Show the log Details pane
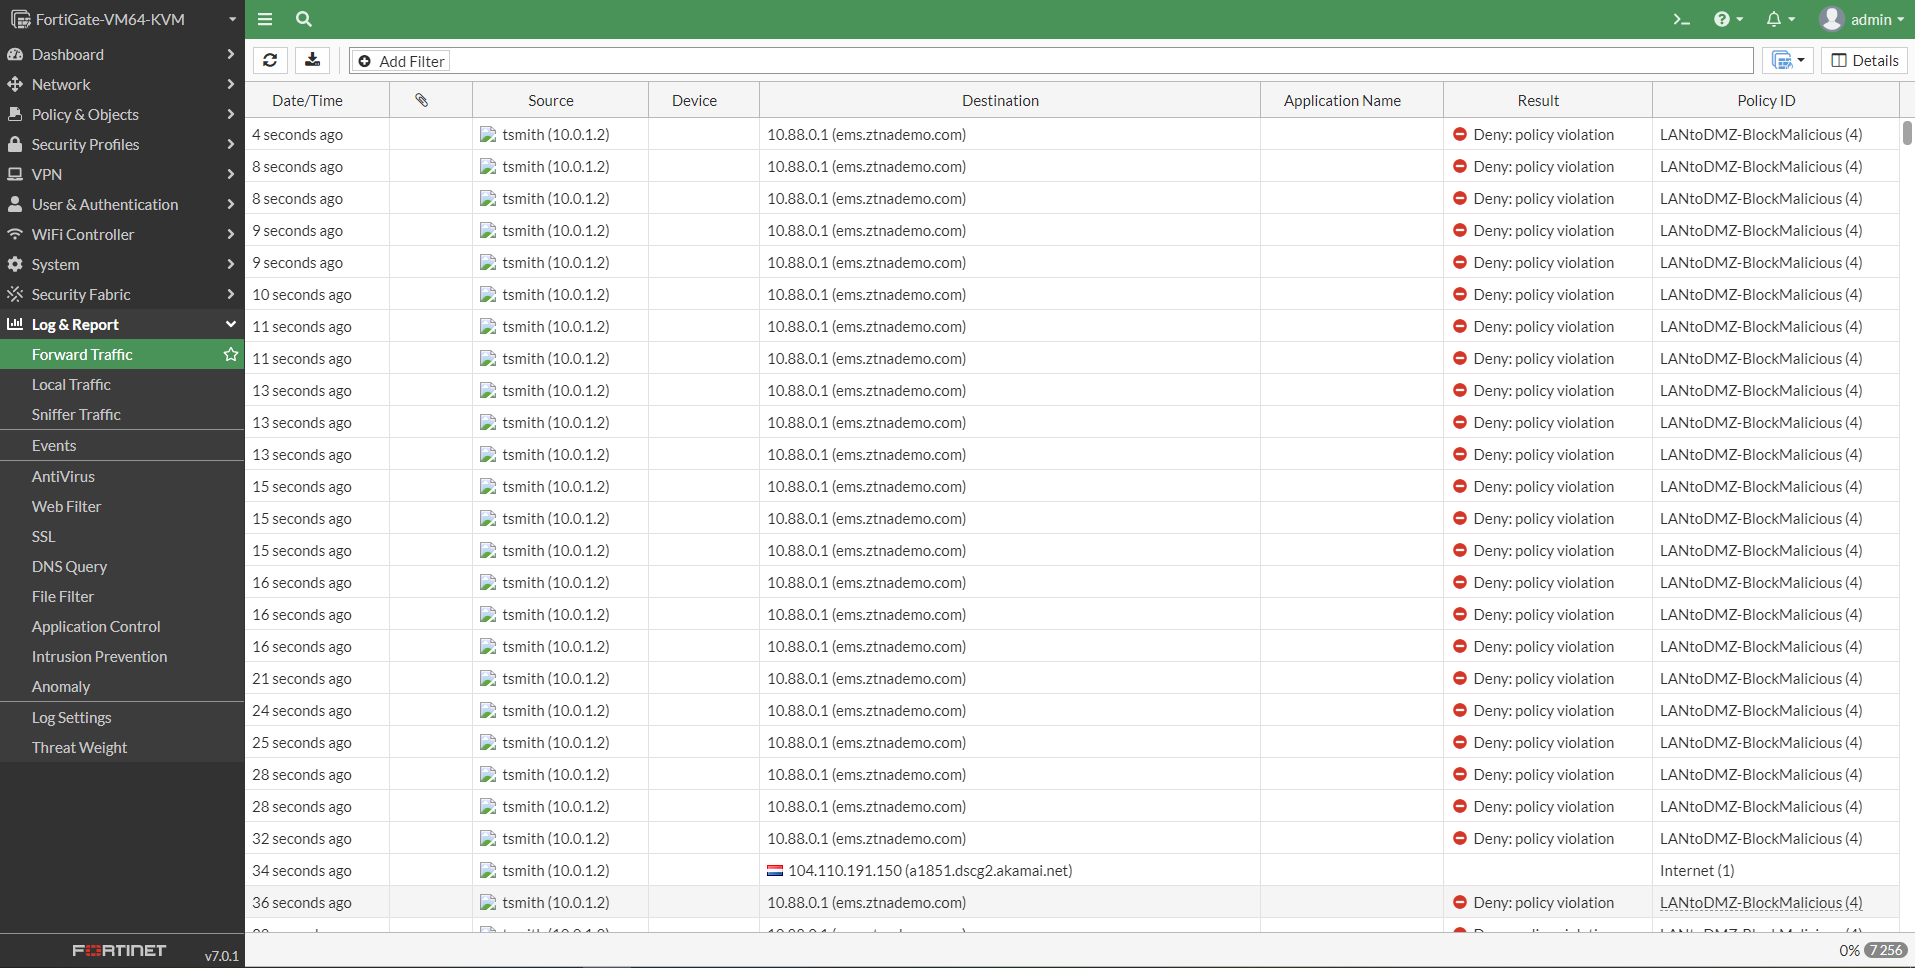 (1864, 60)
